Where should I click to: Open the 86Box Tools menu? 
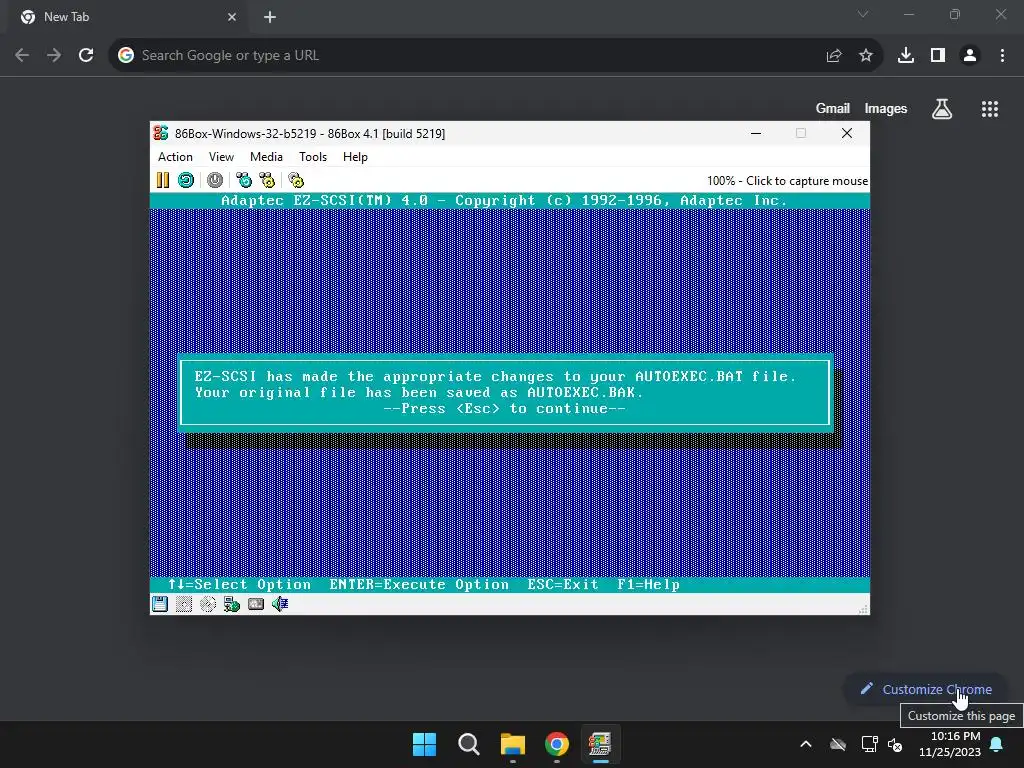coord(313,157)
